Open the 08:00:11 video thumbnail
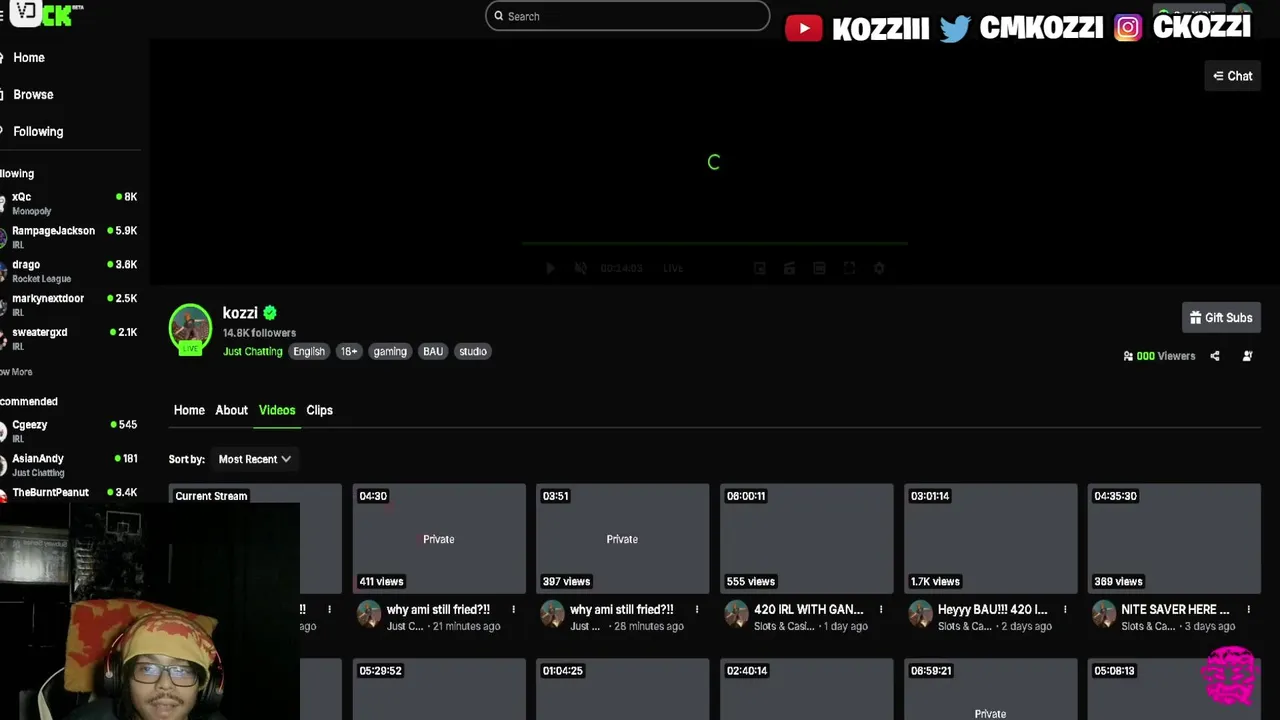Image resolution: width=1280 pixels, height=720 pixels. tap(806, 538)
